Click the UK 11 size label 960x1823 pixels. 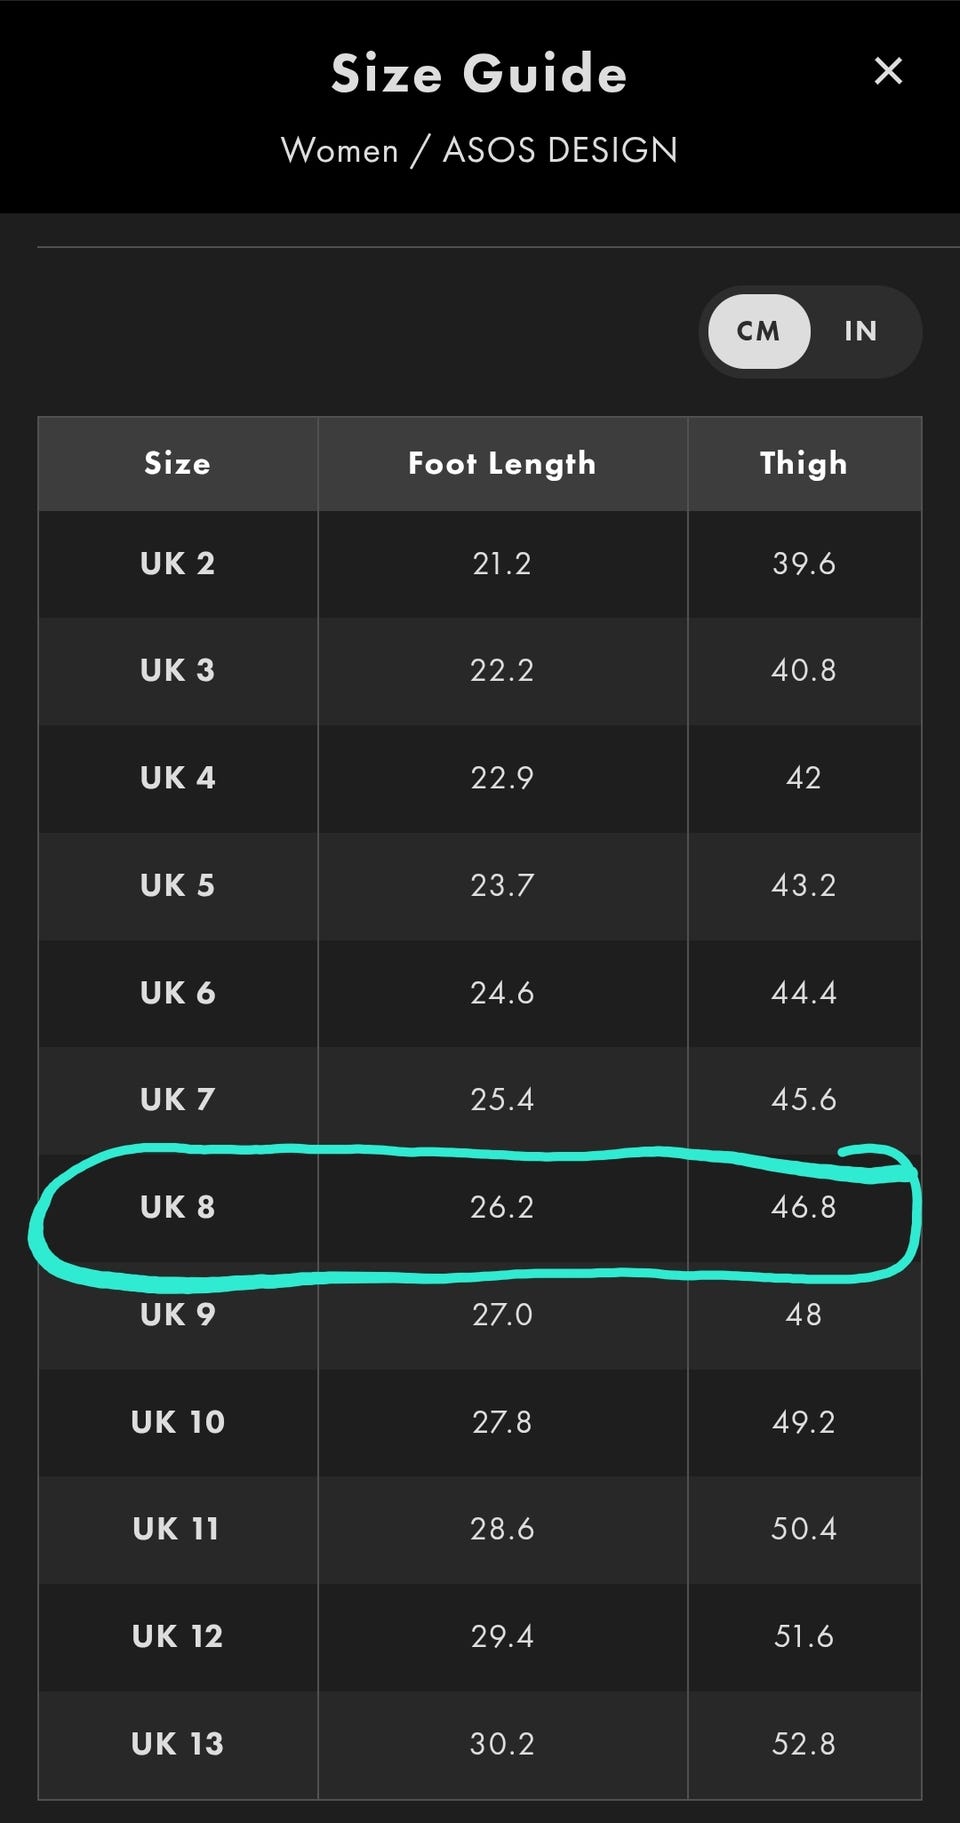(176, 1529)
